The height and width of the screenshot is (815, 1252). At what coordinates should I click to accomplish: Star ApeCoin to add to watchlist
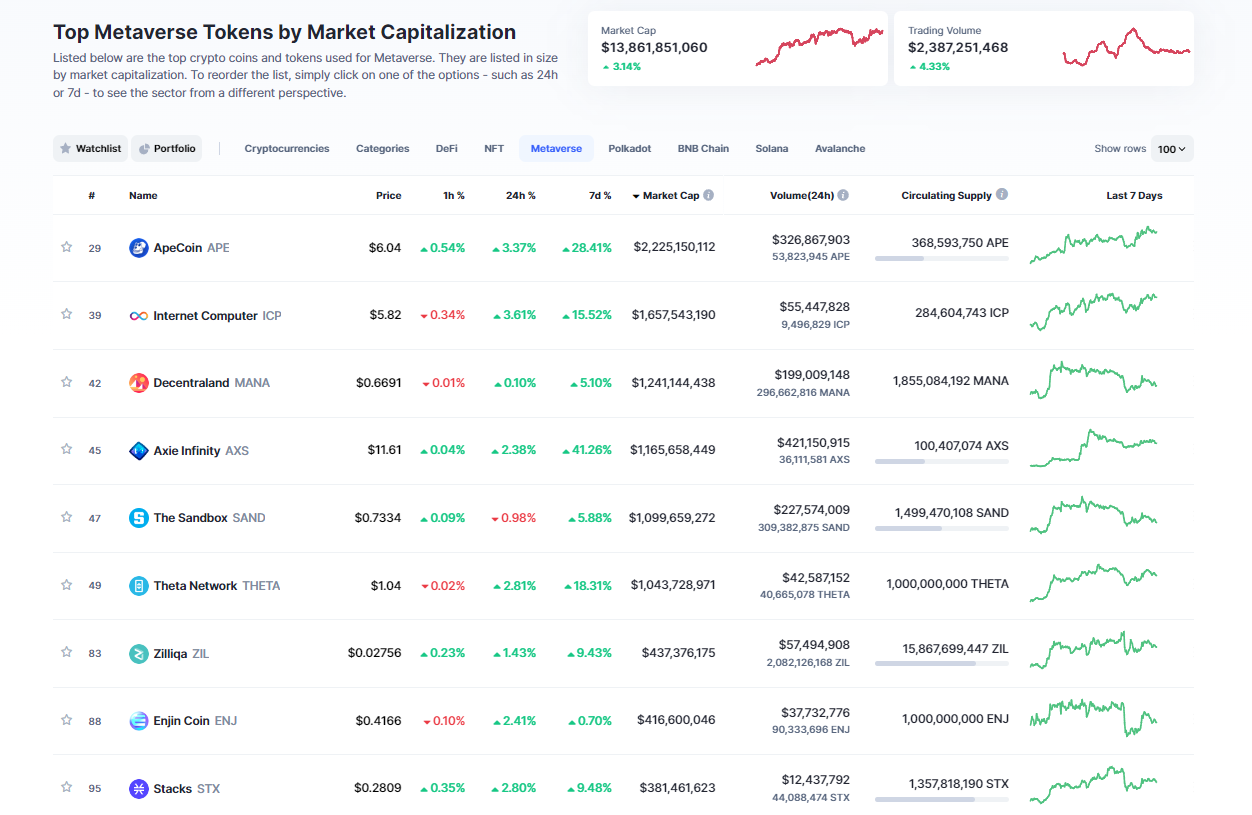tap(67, 247)
